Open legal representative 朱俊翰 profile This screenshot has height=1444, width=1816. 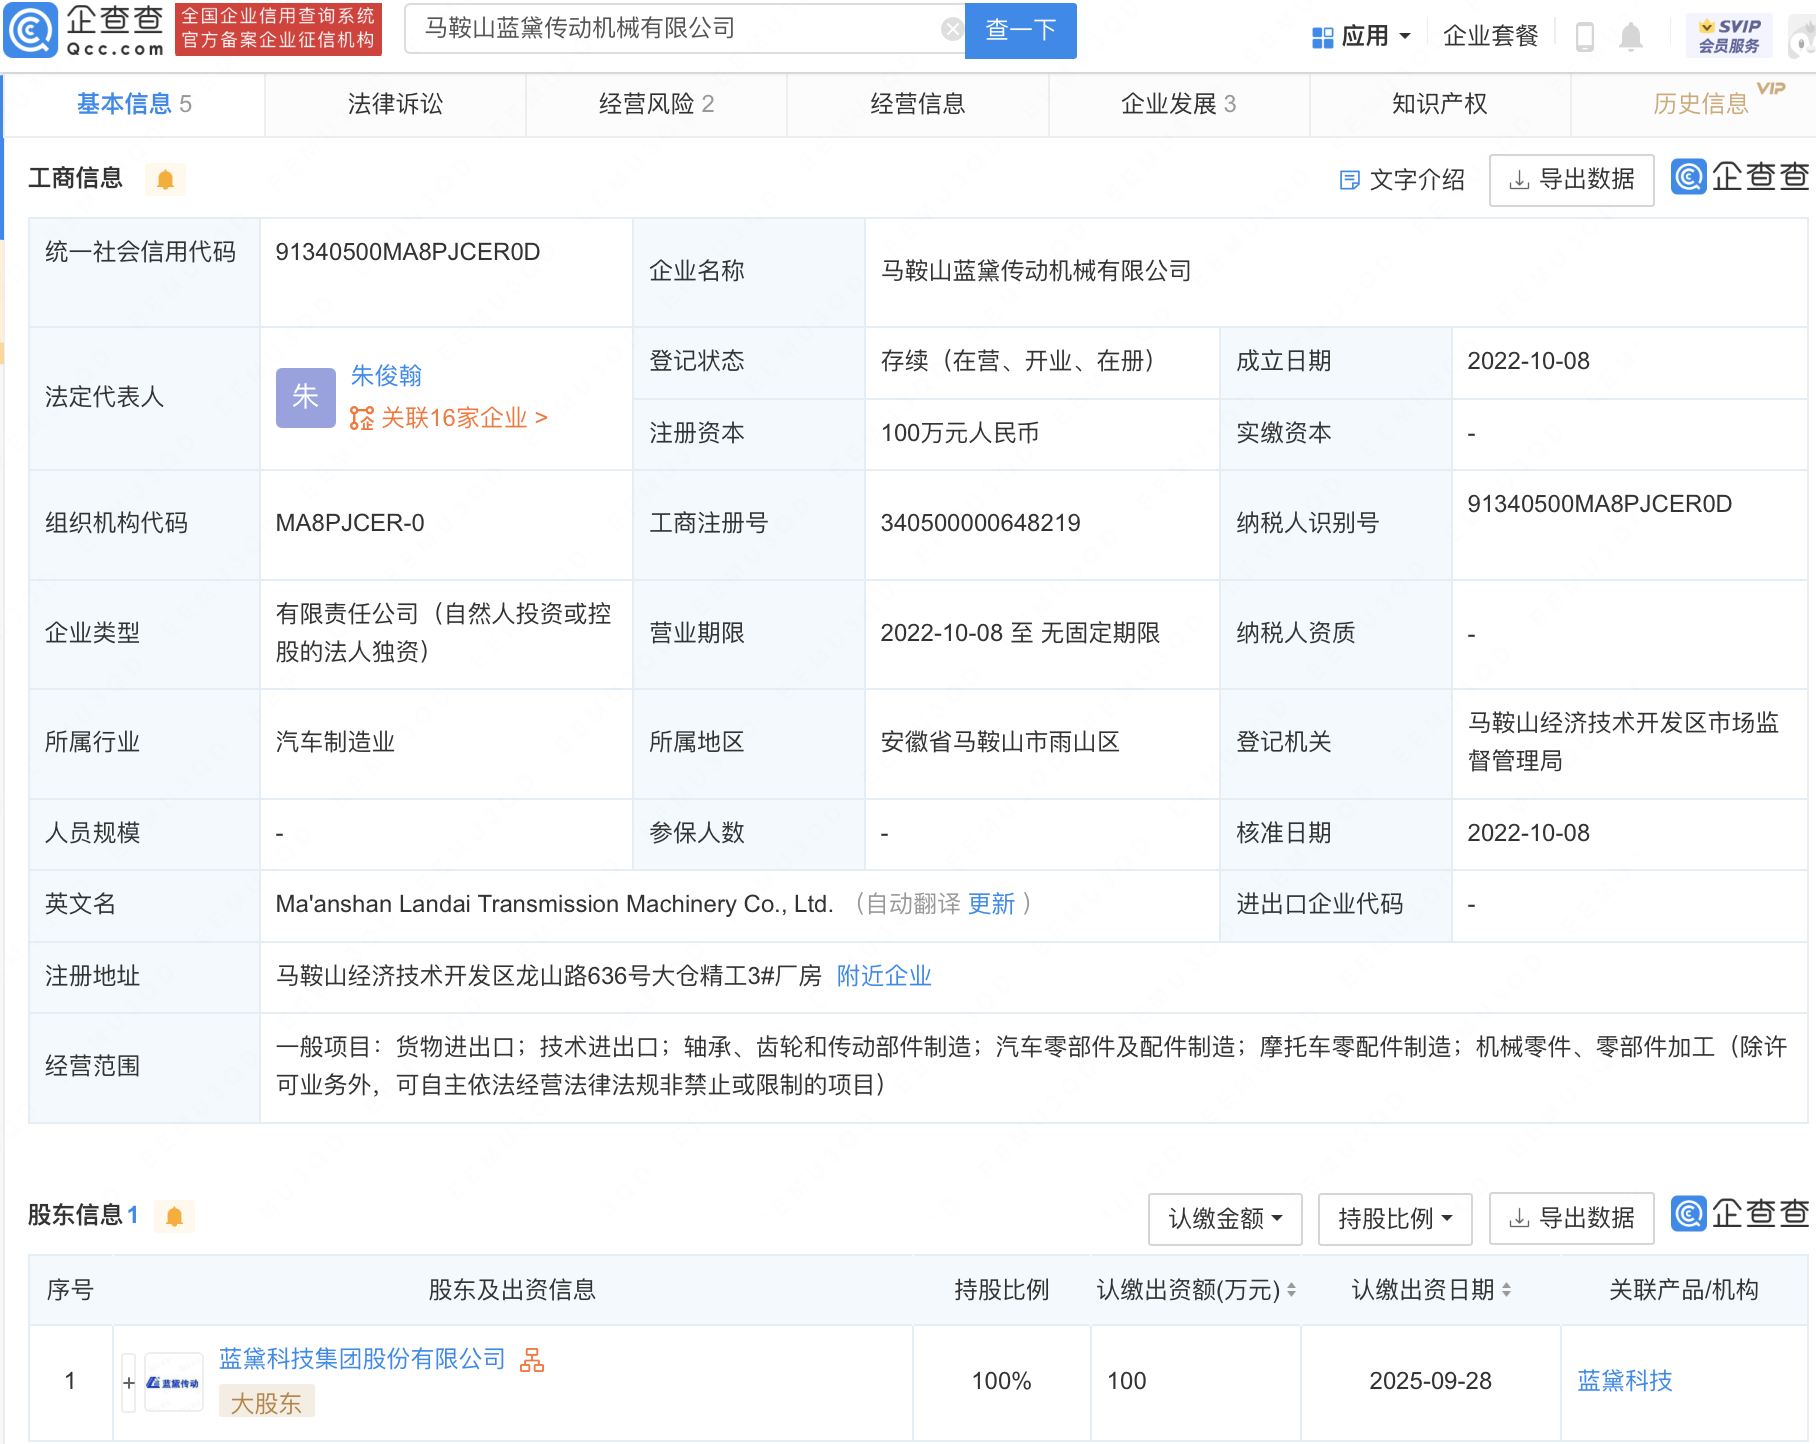click(x=386, y=376)
